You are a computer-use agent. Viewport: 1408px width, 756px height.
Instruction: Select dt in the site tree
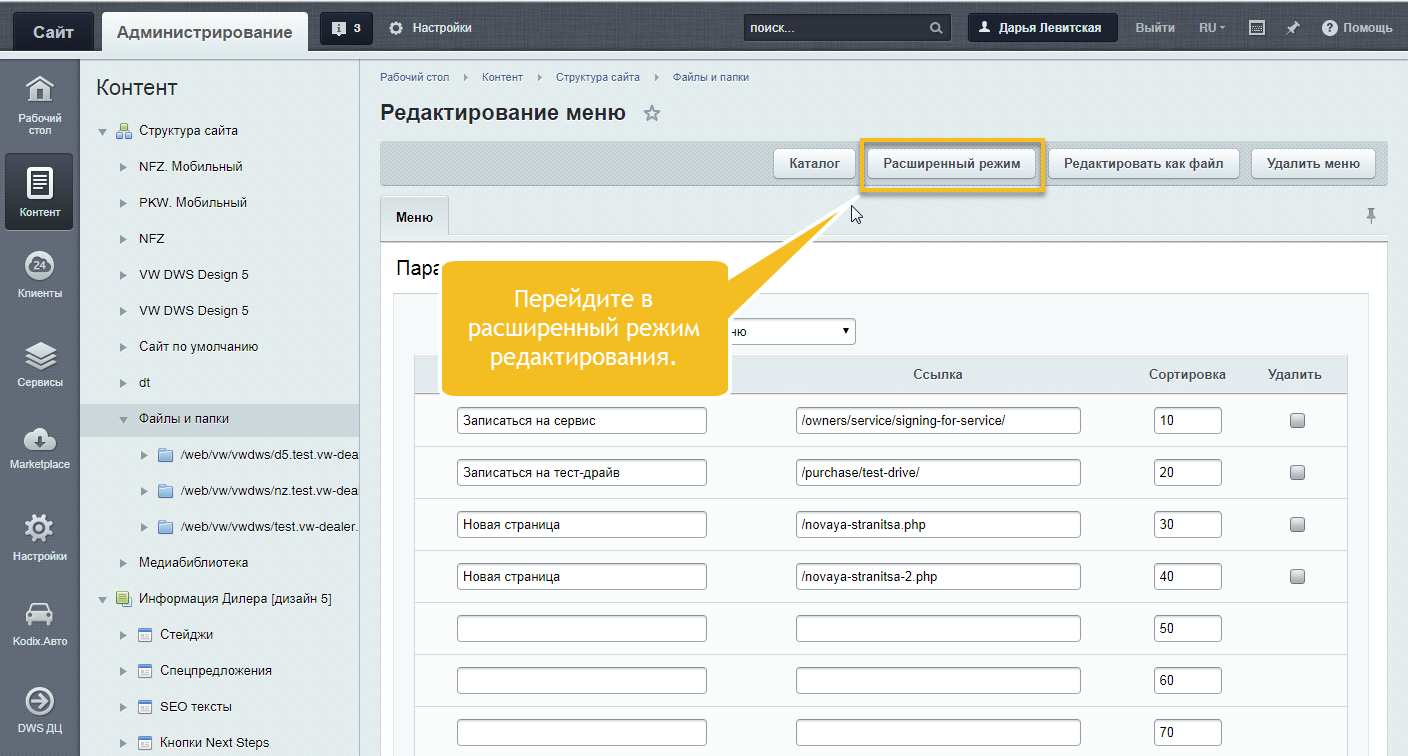click(145, 383)
